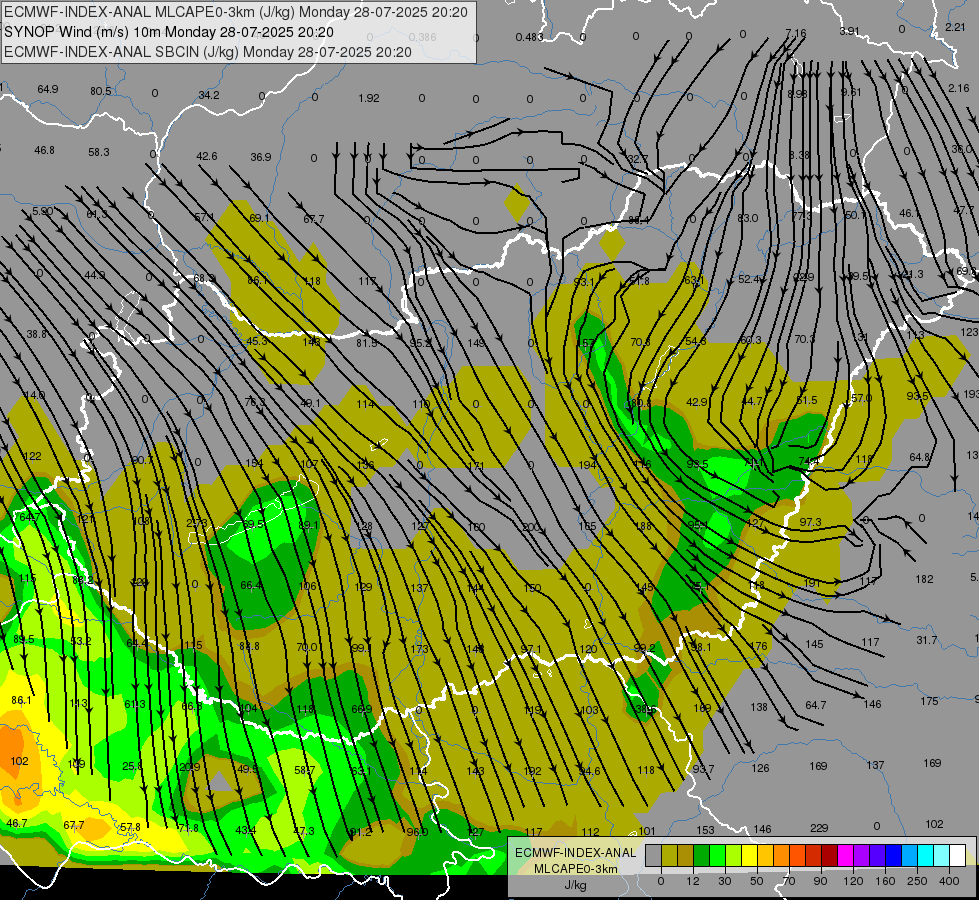The height and width of the screenshot is (900, 979).
Task: Click the legend scale label 12
Action: (693, 881)
